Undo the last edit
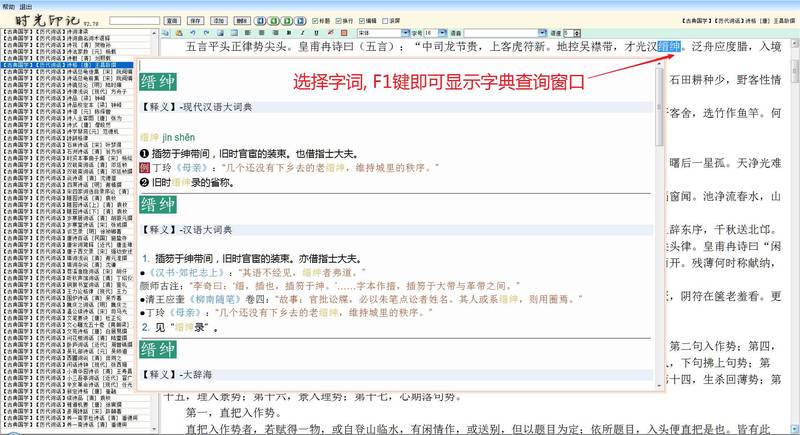The image size is (800, 435). click(x=193, y=33)
